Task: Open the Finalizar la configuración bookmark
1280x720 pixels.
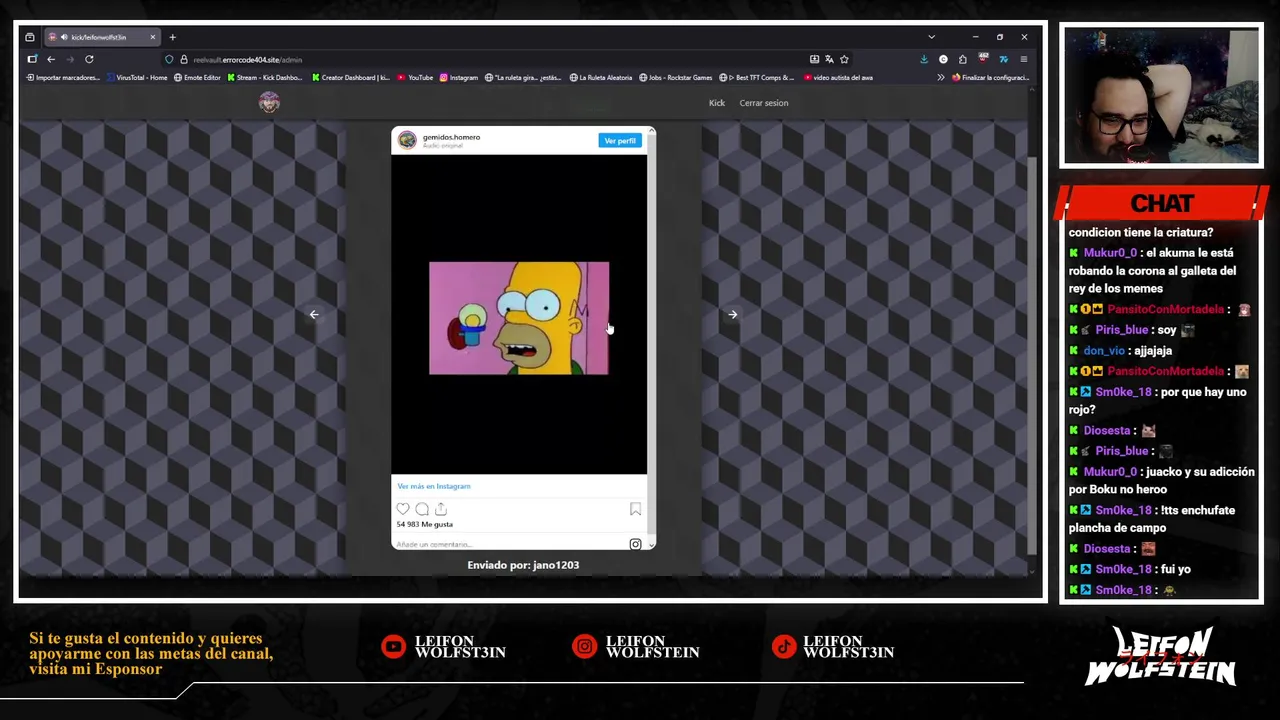Action: pyautogui.click(x=990, y=77)
